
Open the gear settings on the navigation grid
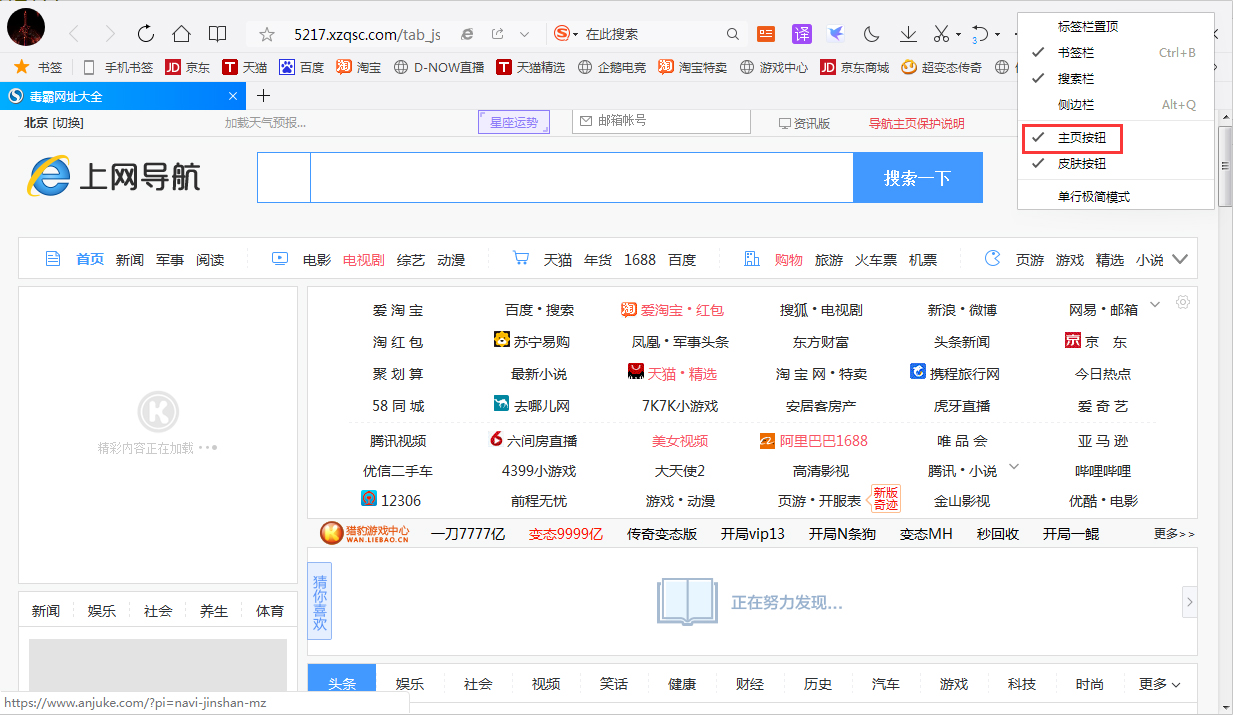pos(1183,302)
